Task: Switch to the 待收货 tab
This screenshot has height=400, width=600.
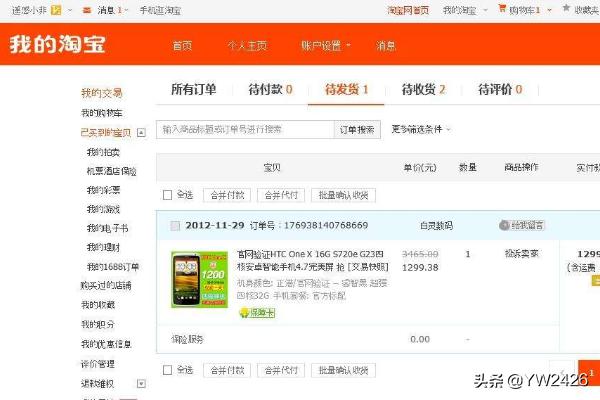Action: click(424, 89)
